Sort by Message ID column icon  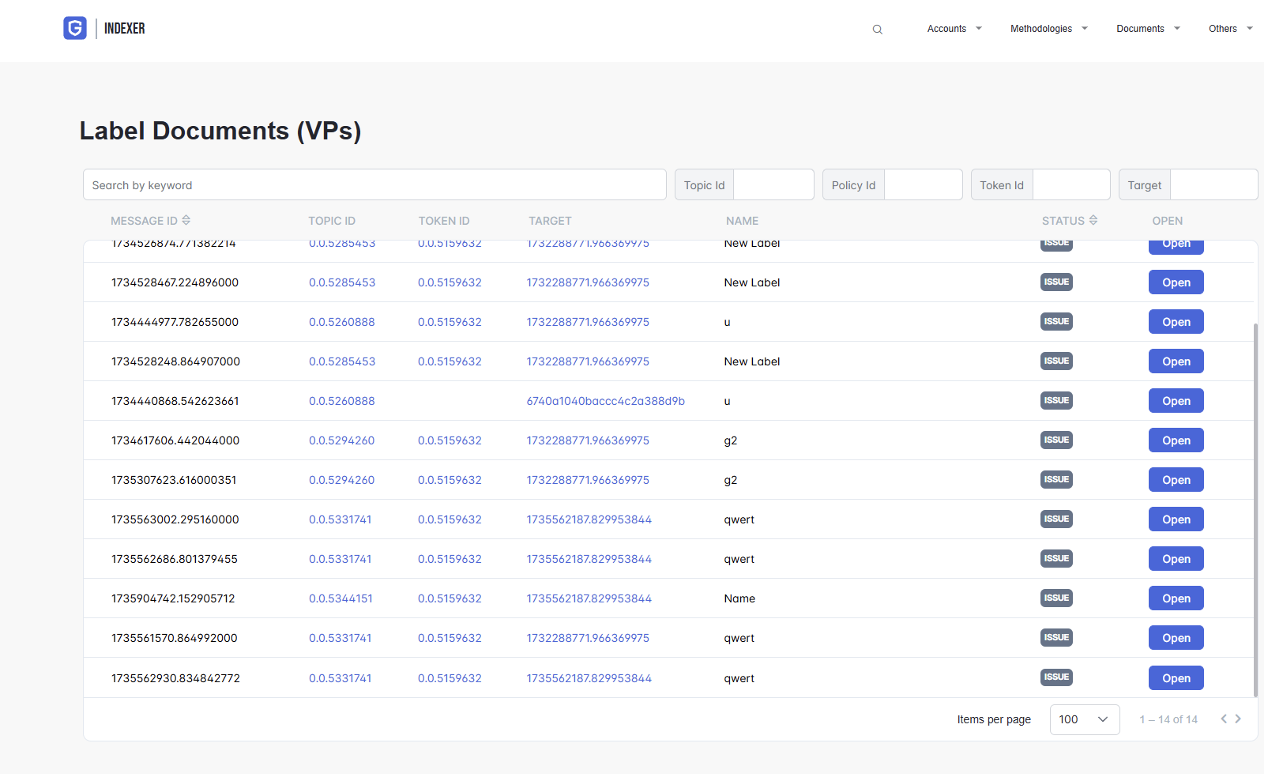pyautogui.click(x=186, y=221)
